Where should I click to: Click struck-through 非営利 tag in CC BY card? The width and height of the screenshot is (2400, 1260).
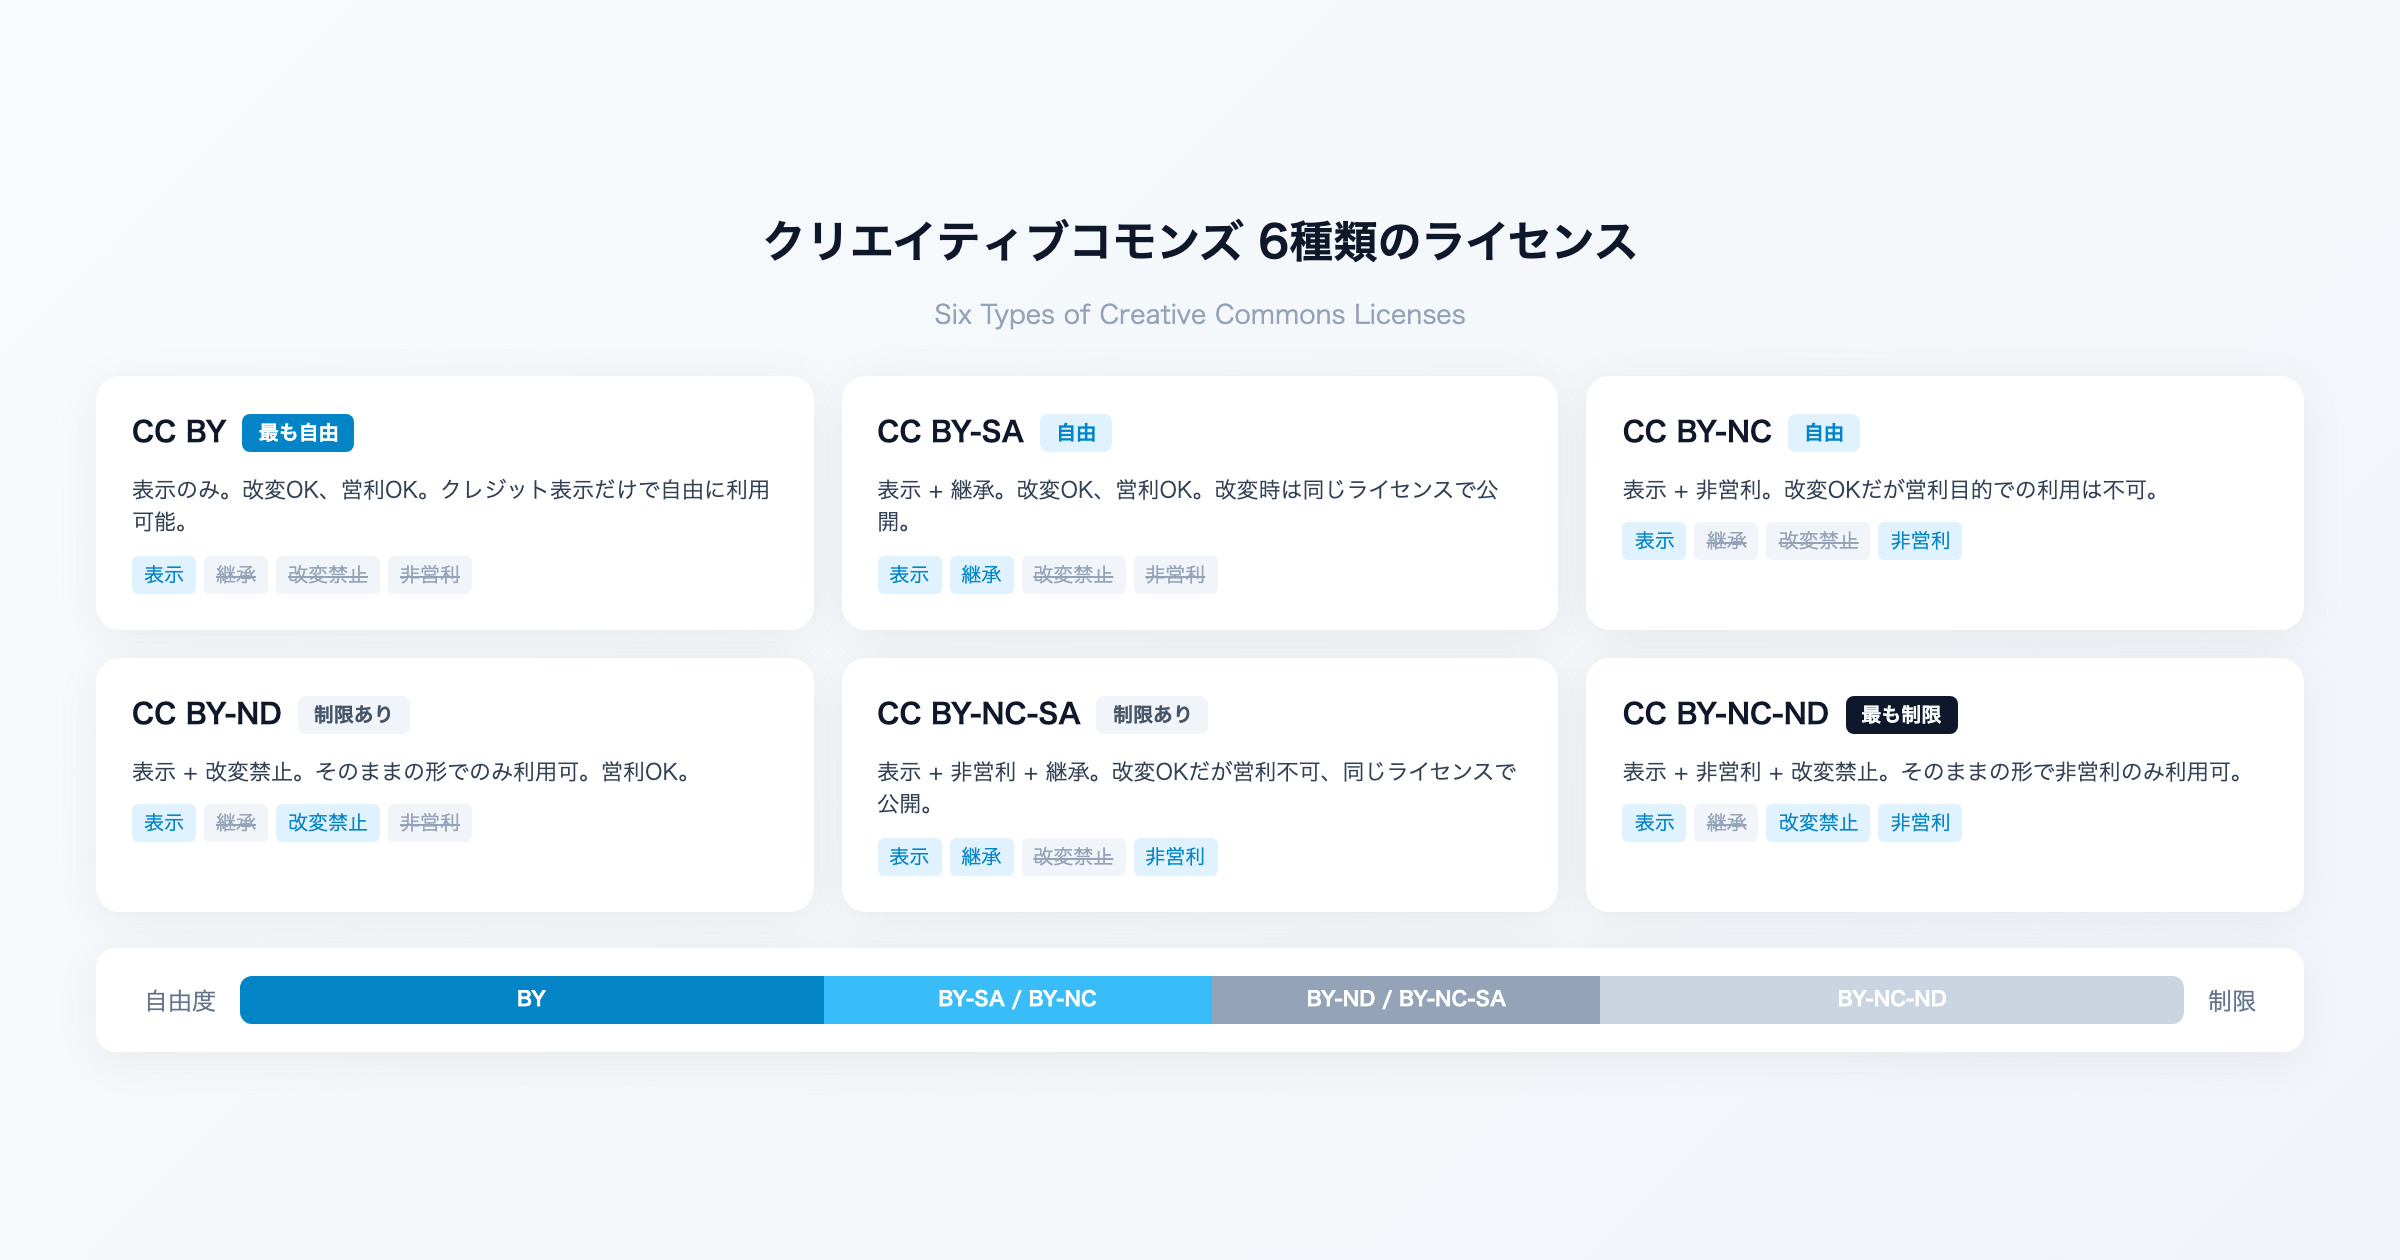point(430,575)
